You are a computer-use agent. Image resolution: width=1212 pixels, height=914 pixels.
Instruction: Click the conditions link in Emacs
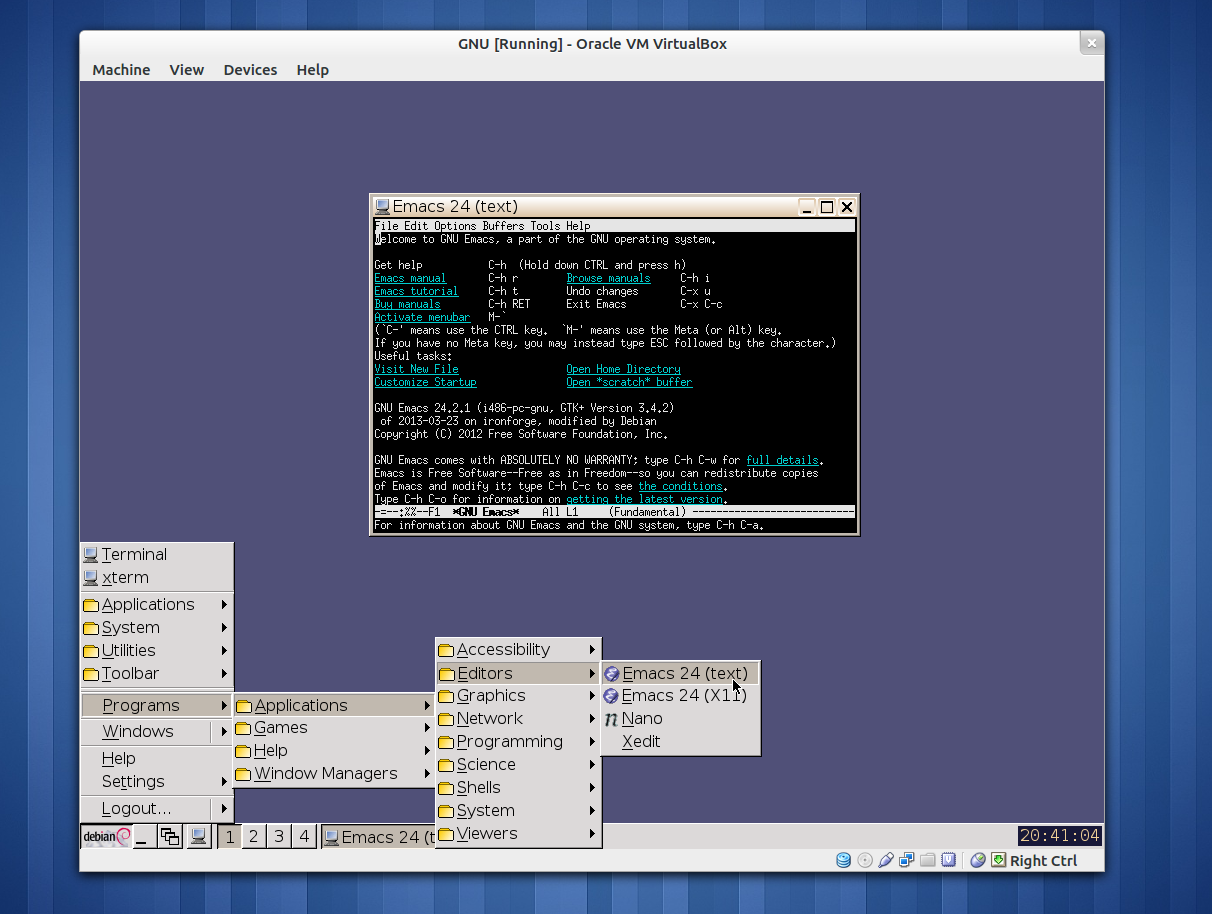pyautogui.click(x=683, y=486)
